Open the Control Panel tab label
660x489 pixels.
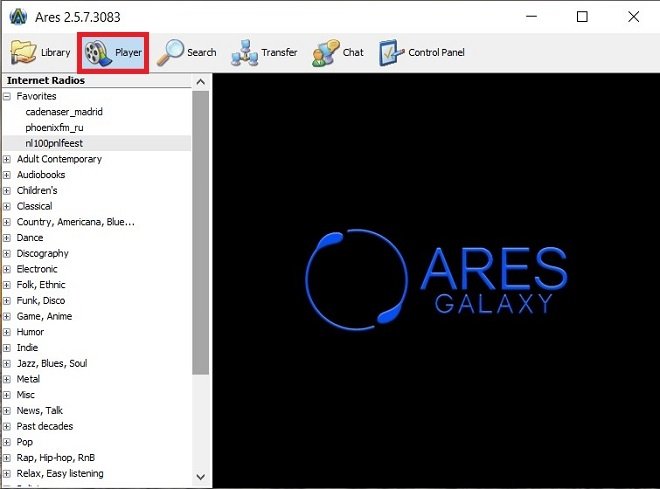pos(436,53)
